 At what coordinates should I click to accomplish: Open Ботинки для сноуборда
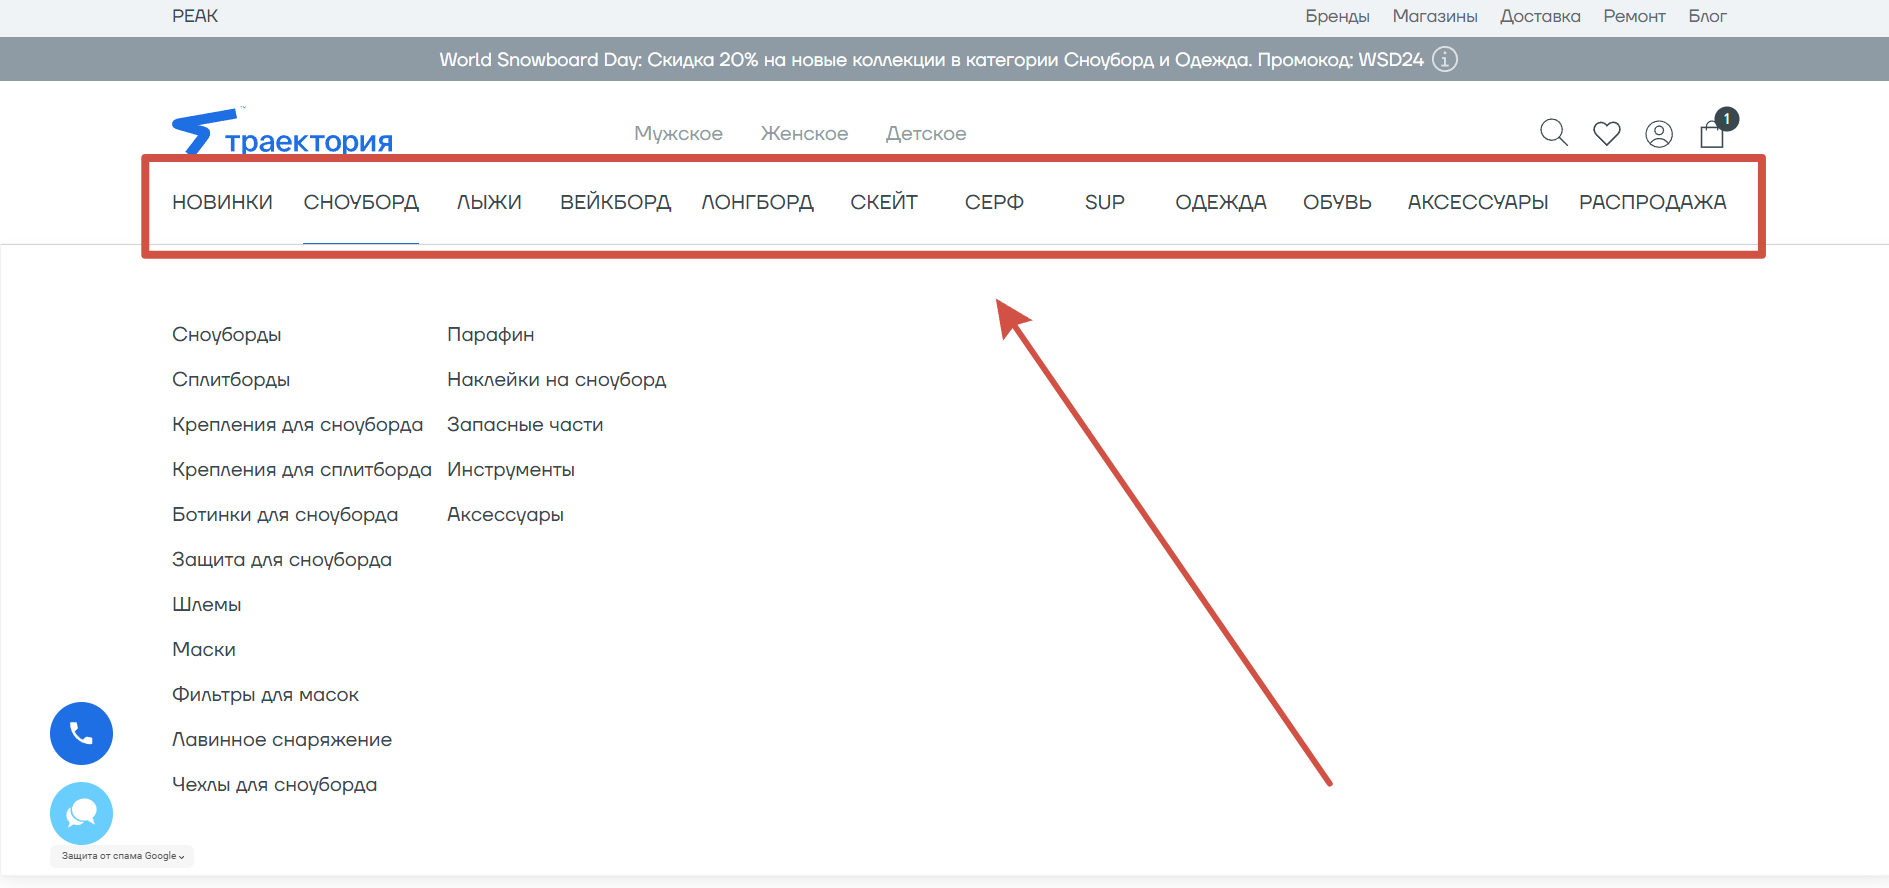pos(285,515)
